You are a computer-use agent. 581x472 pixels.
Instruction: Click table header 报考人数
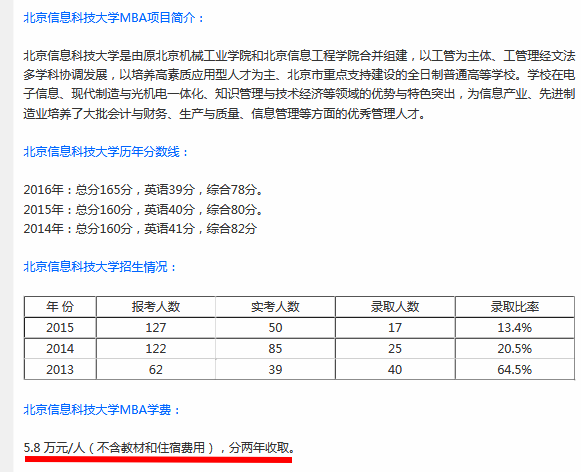(x=156, y=307)
